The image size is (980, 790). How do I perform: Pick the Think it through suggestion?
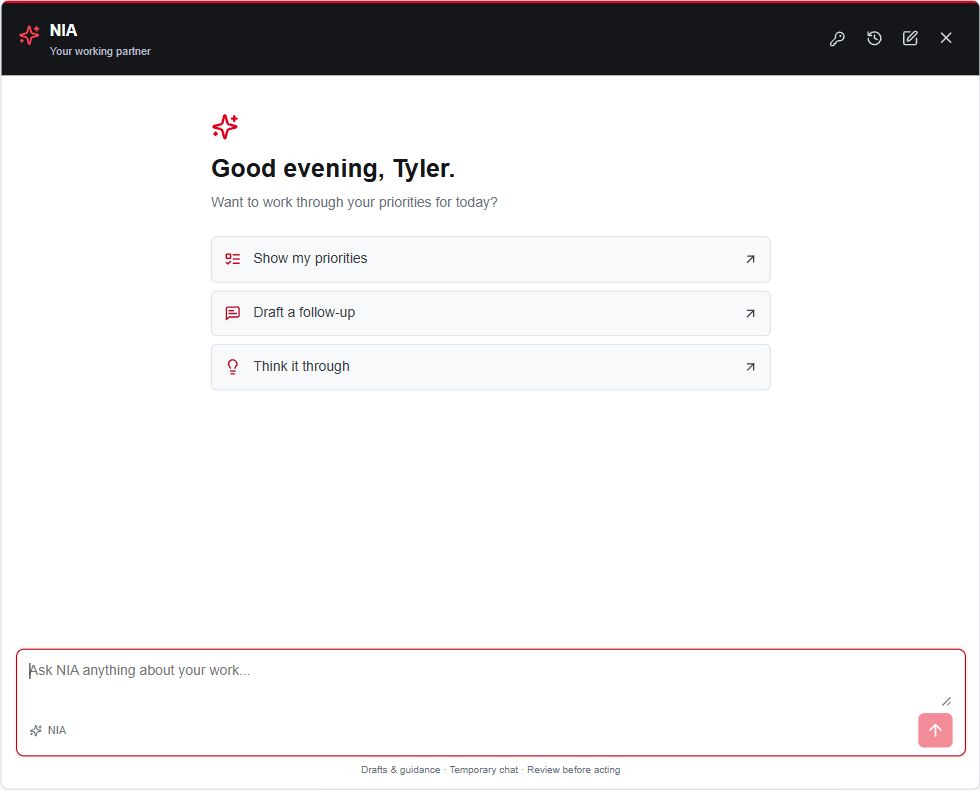click(x=491, y=367)
